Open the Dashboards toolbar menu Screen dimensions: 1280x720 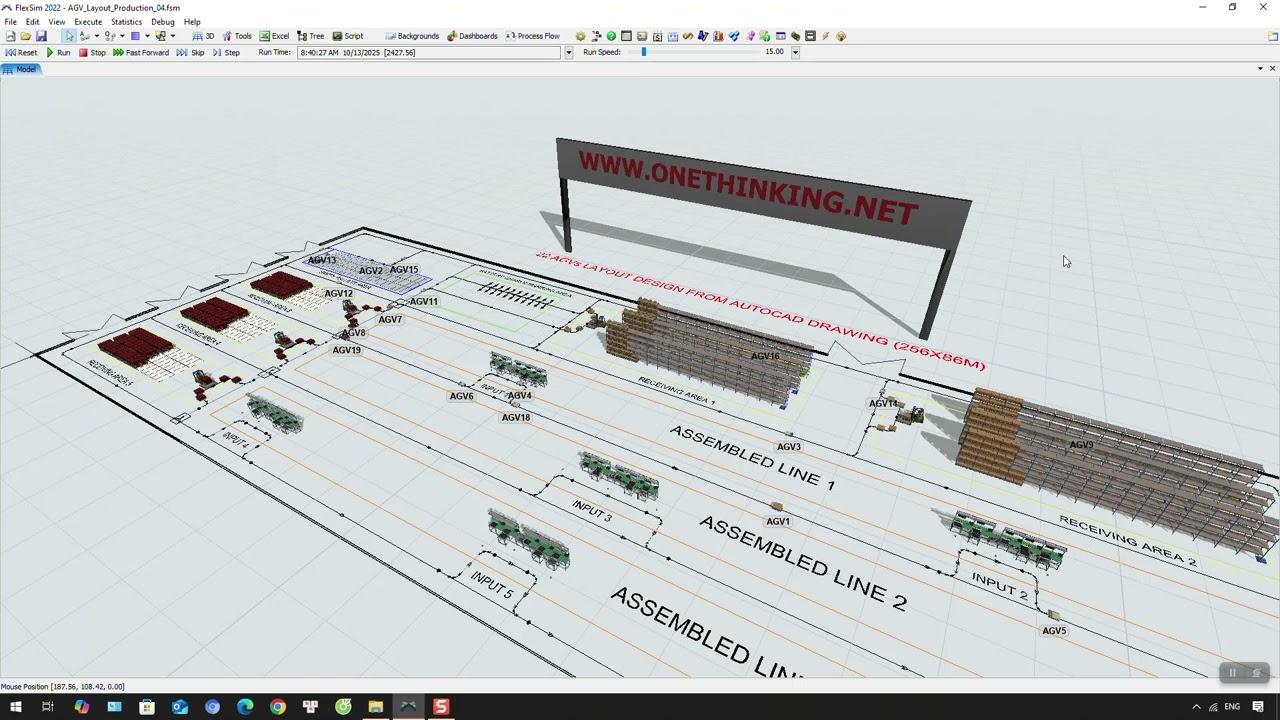tap(472, 36)
